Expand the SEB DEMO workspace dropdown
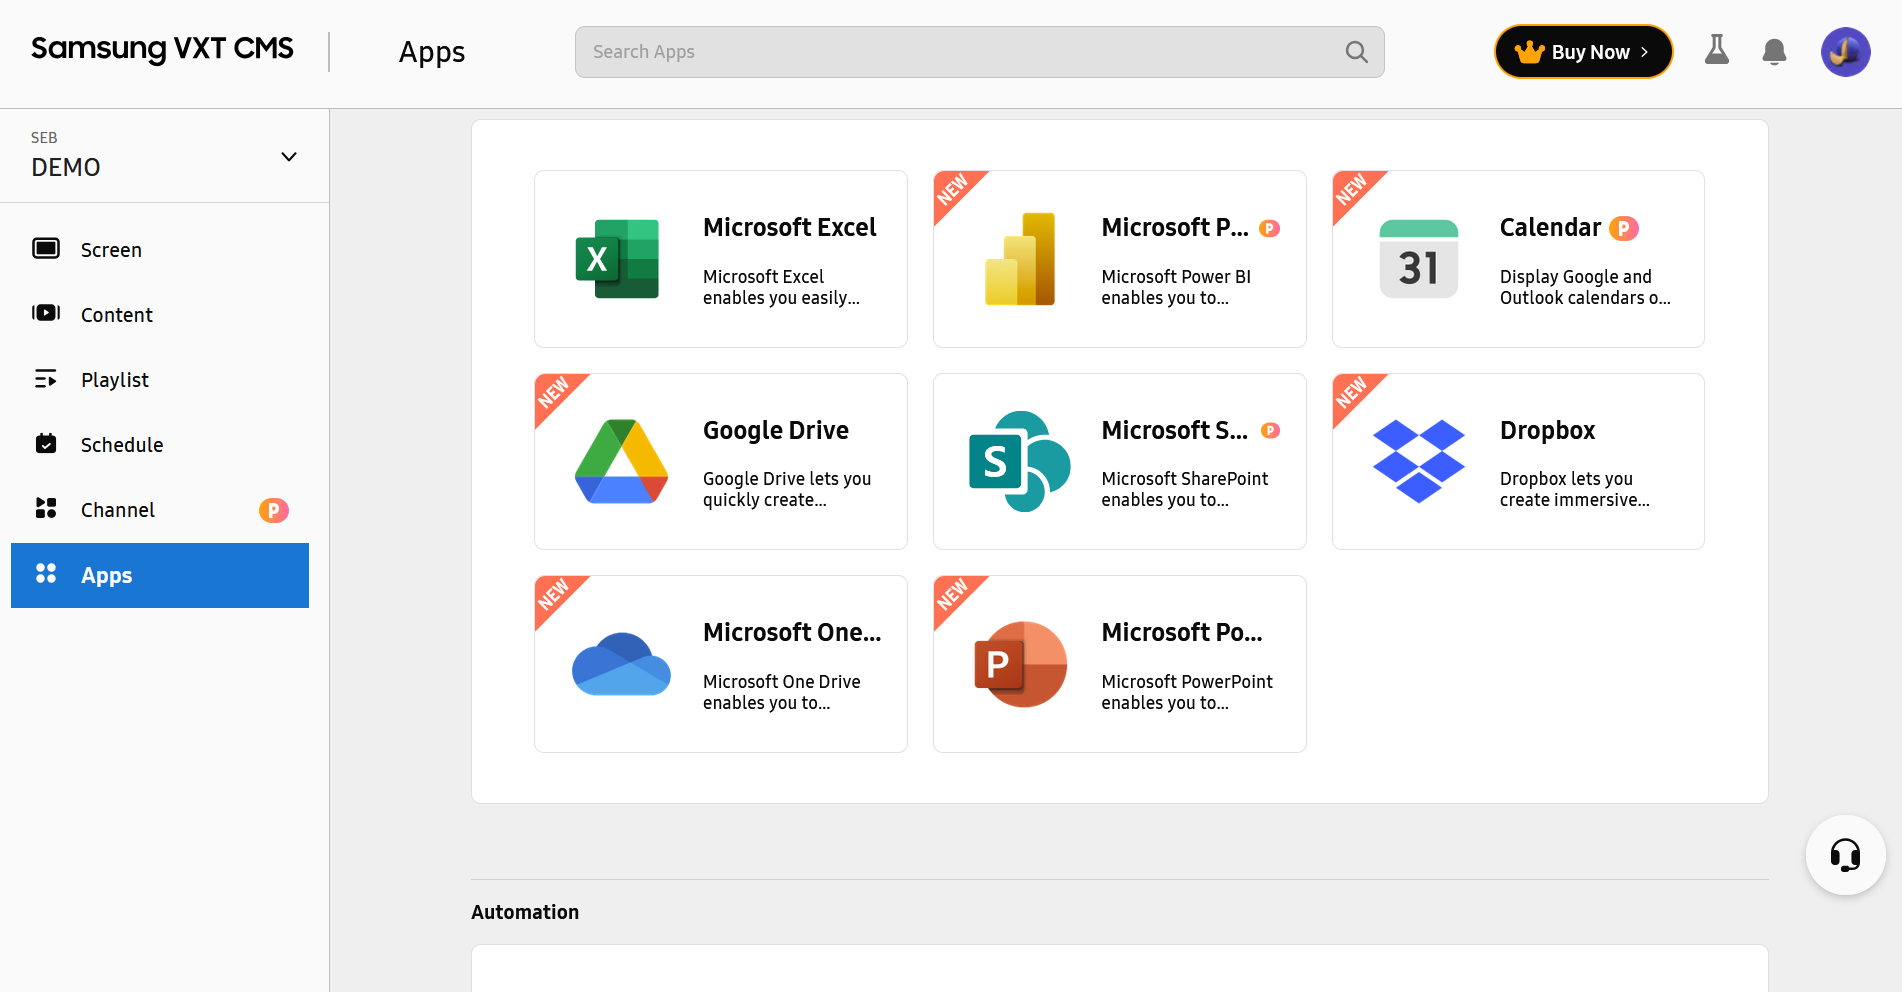 [289, 157]
